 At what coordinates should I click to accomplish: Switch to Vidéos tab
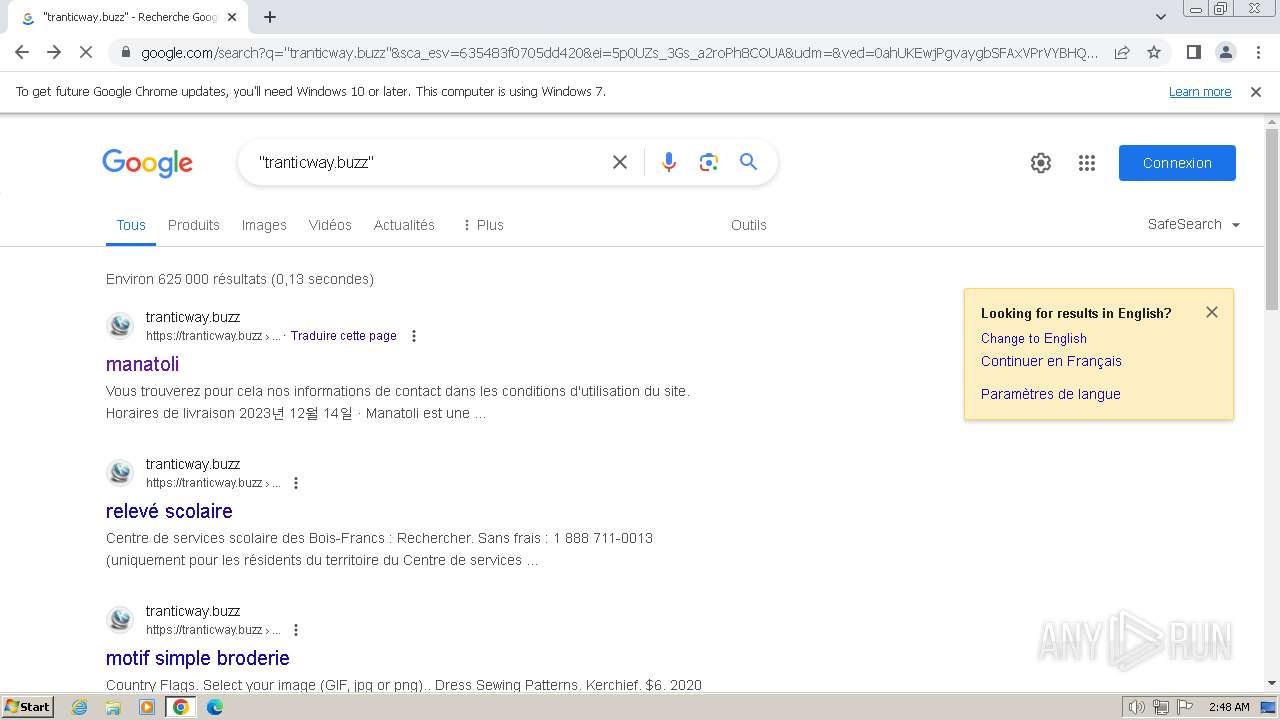330,225
